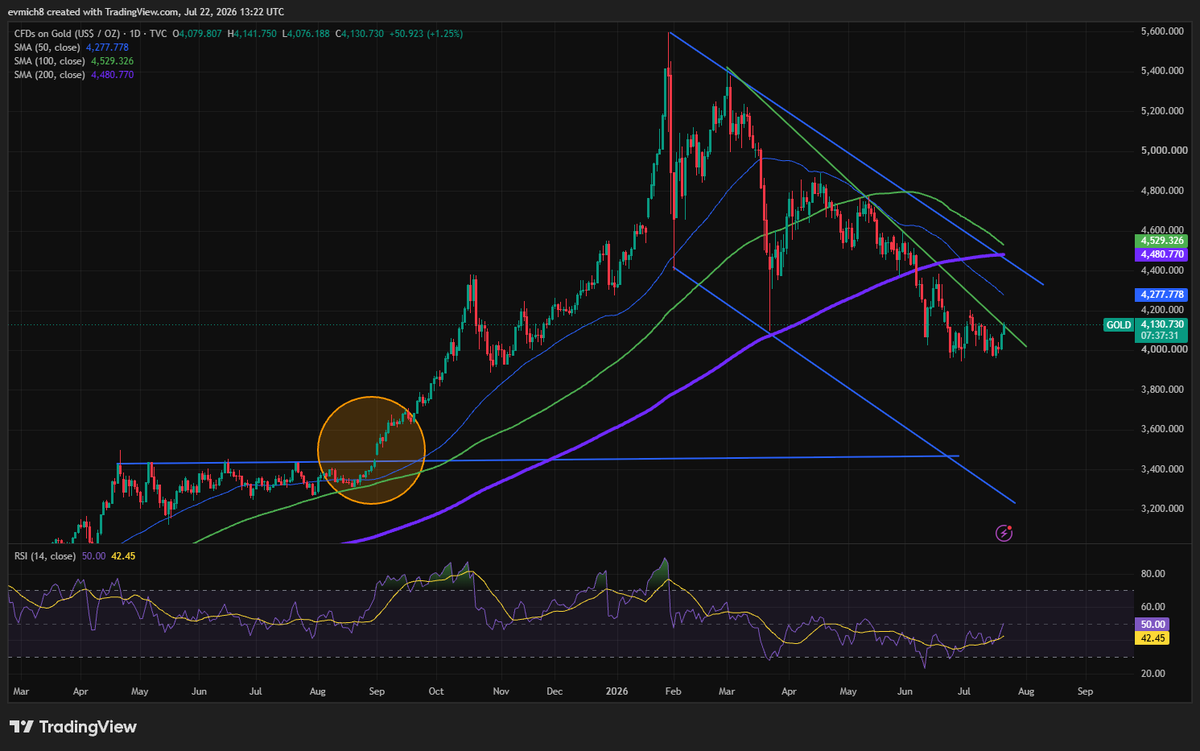This screenshot has height=751, width=1200.
Task: Click the 4,000.000 price axis label
Action: coord(1162,350)
